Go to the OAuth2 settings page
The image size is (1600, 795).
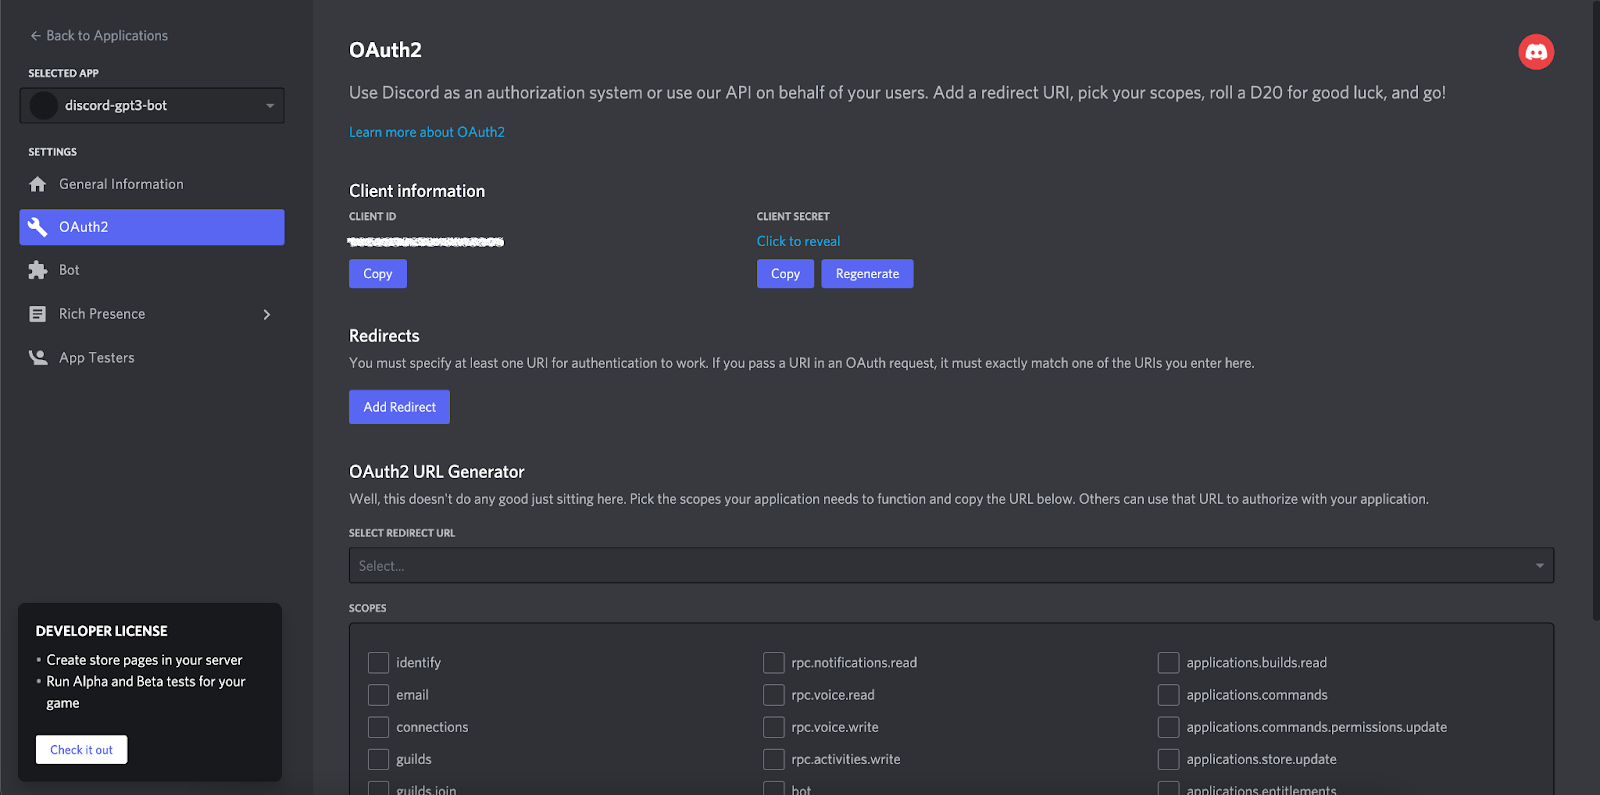click(x=152, y=227)
